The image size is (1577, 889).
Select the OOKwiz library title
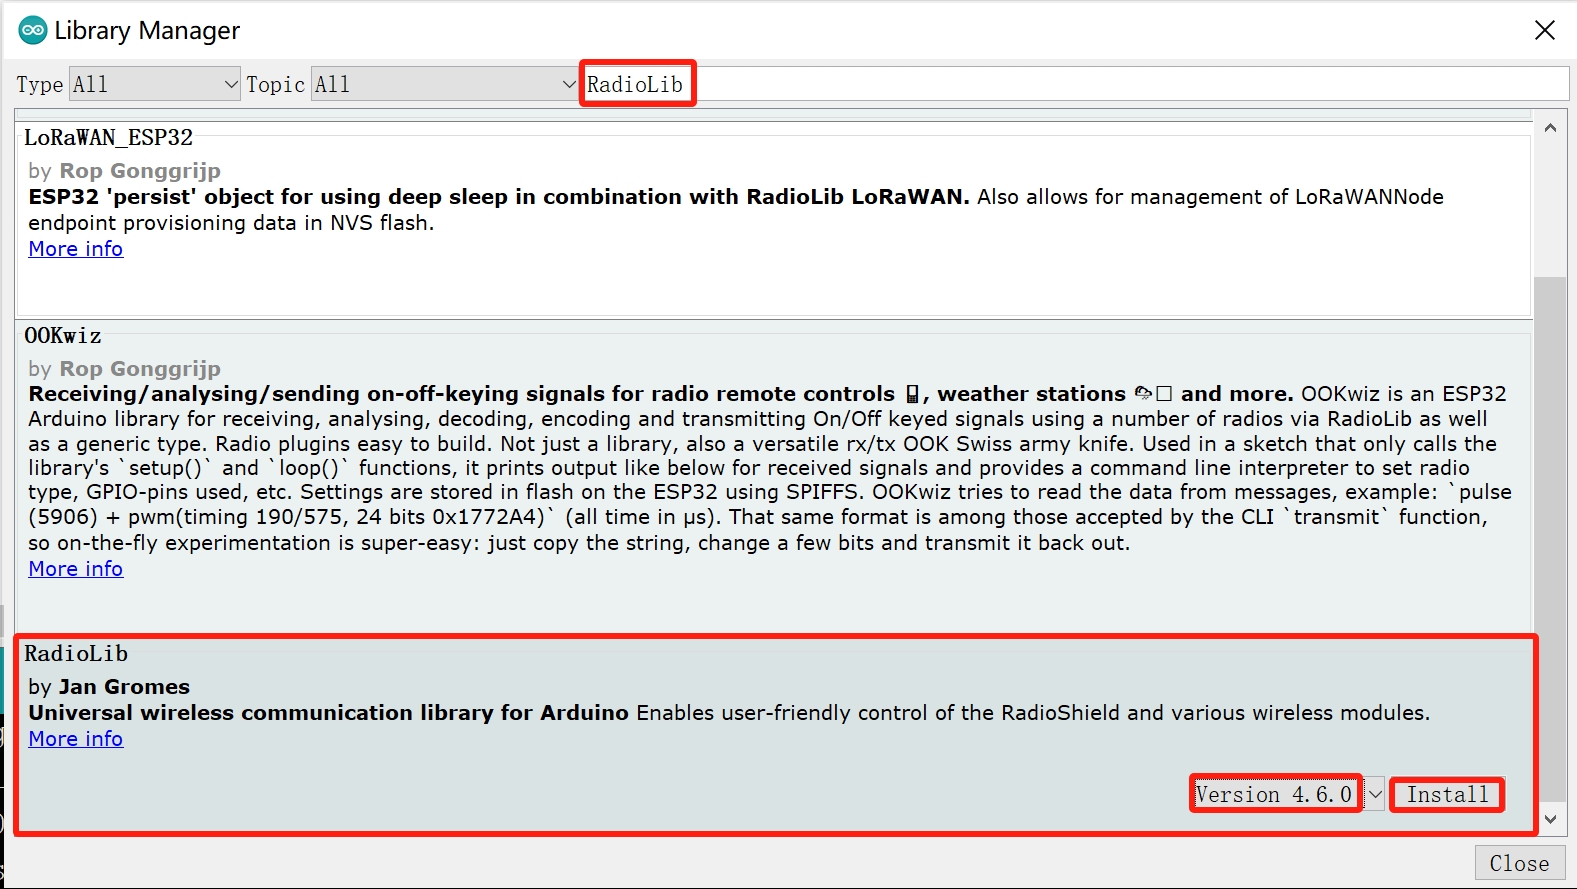tap(63, 335)
